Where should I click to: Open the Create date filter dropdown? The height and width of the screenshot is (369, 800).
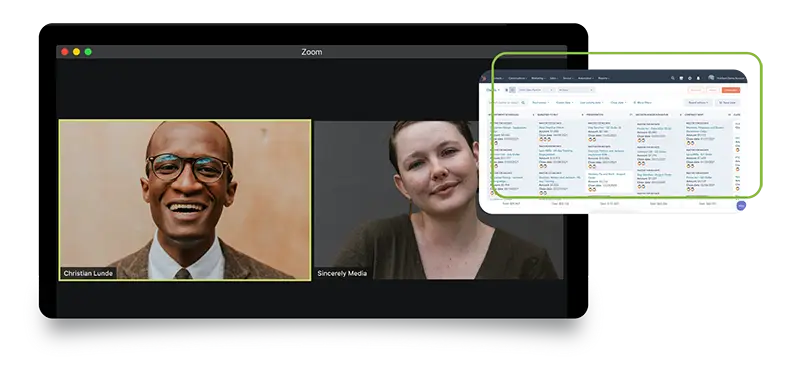(x=565, y=103)
